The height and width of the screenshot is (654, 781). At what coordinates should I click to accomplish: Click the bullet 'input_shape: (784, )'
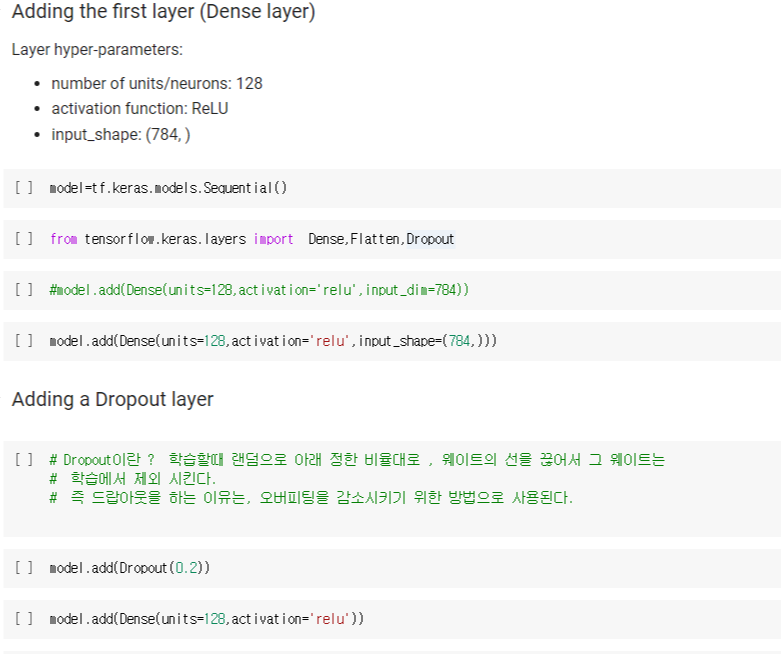(x=121, y=134)
